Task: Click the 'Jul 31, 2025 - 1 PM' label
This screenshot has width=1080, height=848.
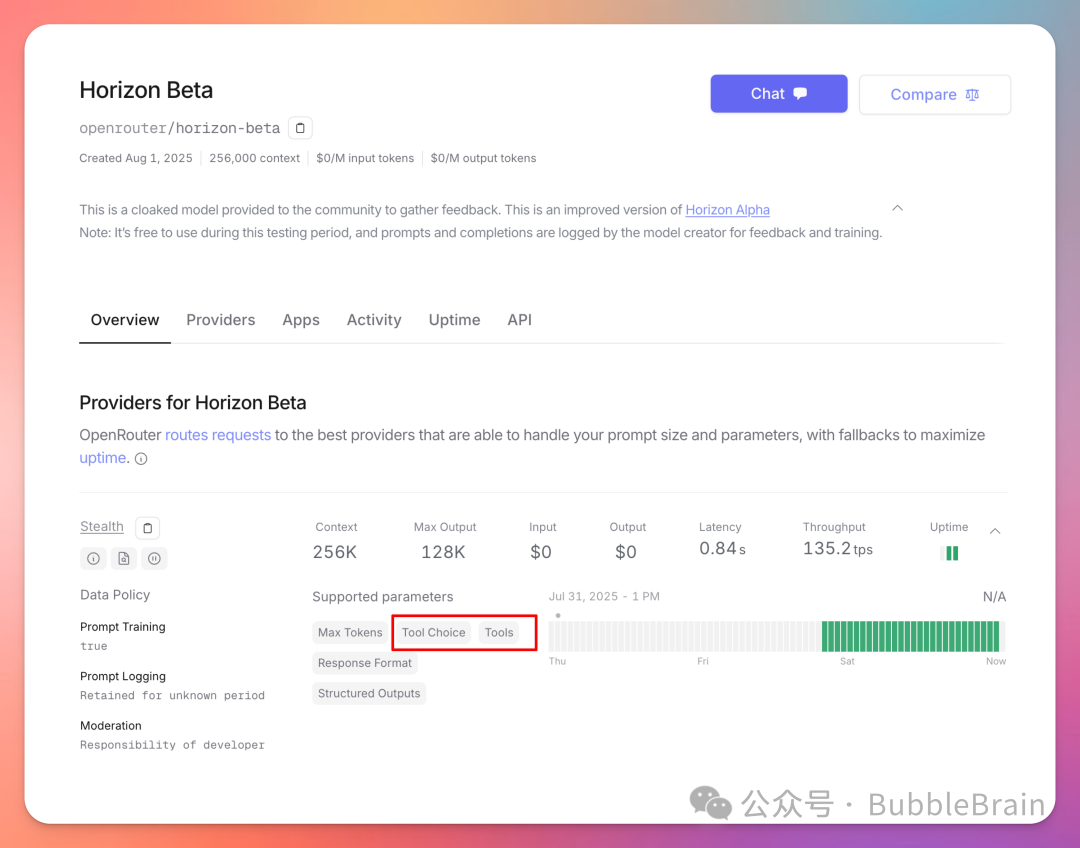Action: [604, 597]
